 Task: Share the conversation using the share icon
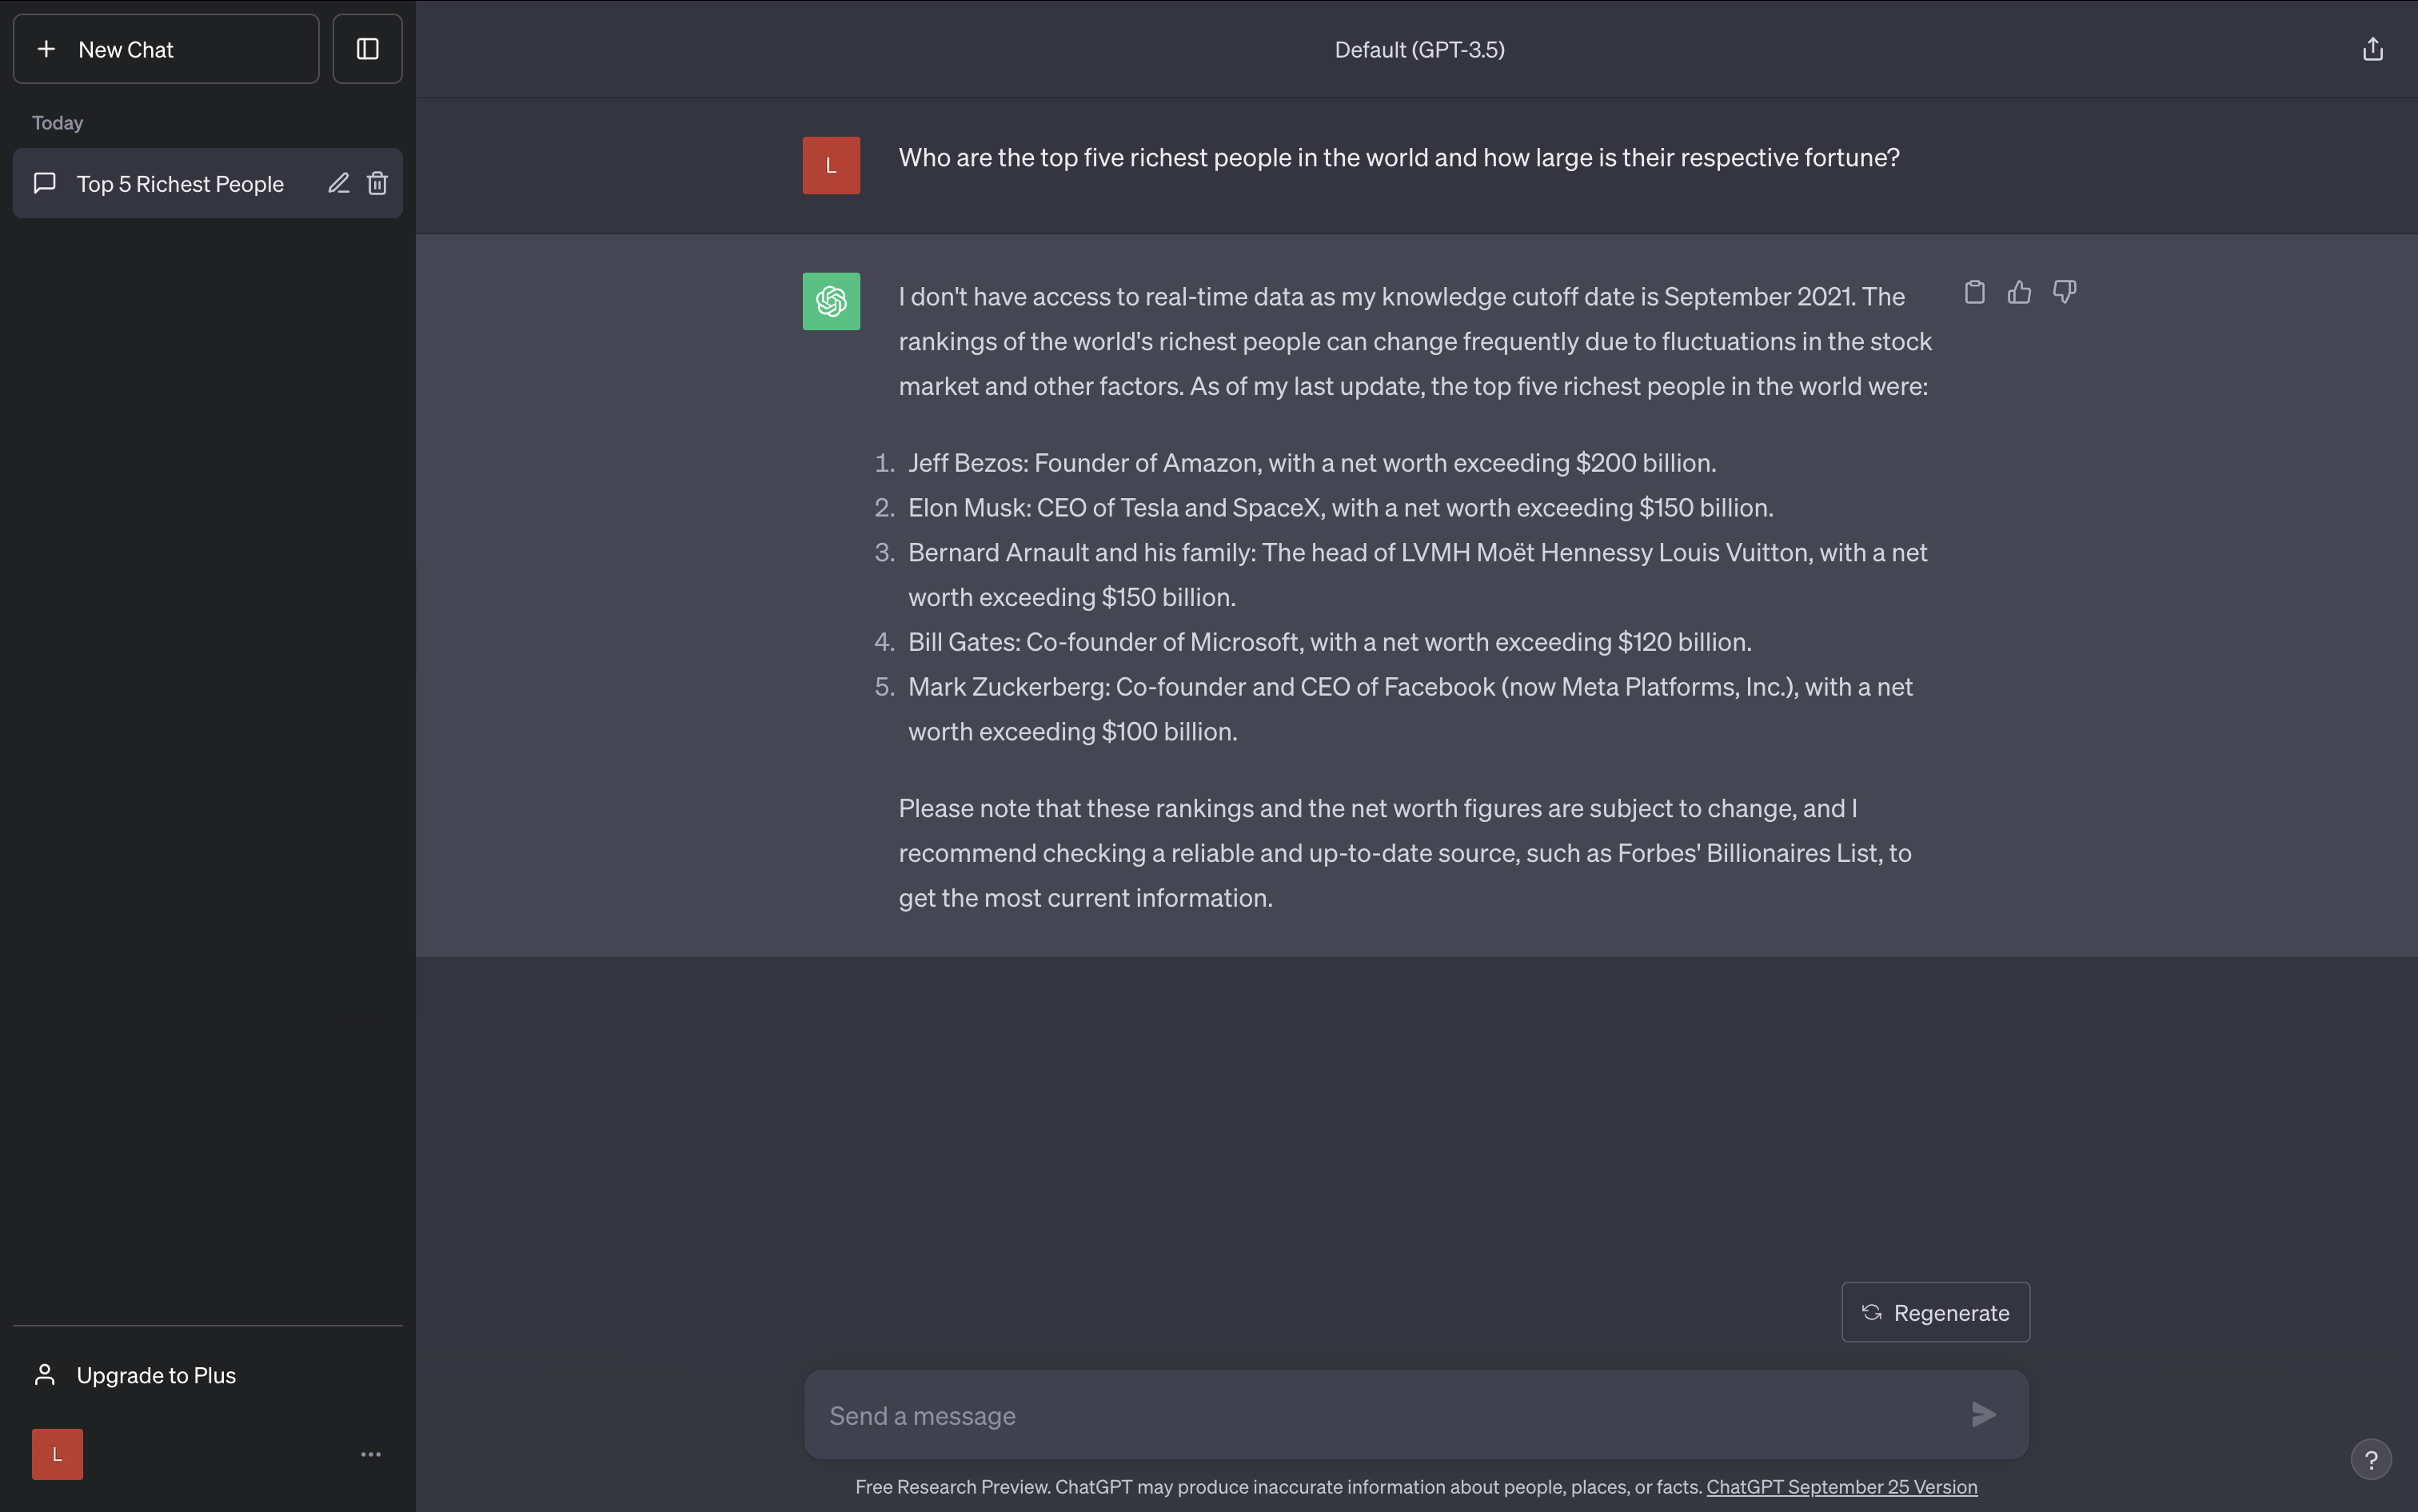tap(2372, 49)
